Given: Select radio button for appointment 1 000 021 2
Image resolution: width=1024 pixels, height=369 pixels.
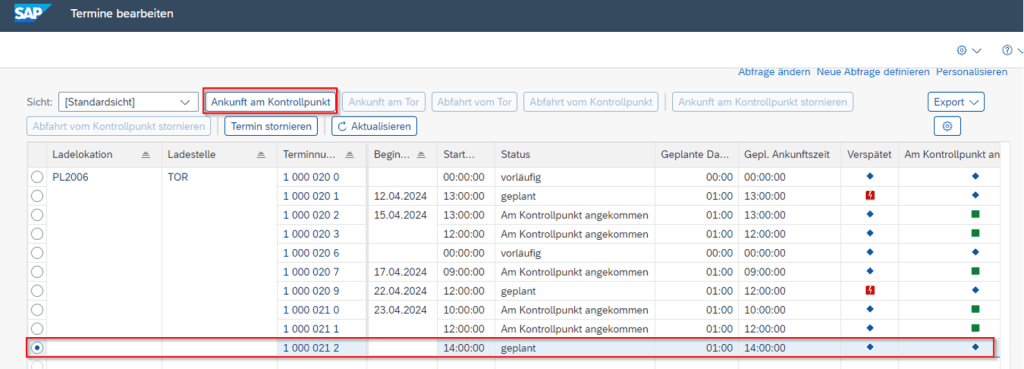Looking at the screenshot, I should 37,348.
